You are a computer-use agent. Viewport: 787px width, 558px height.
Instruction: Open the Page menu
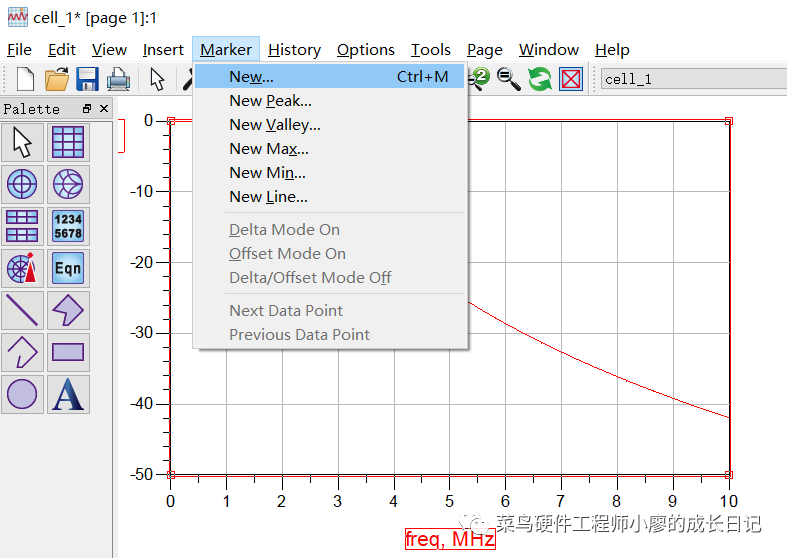click(485, 50)
